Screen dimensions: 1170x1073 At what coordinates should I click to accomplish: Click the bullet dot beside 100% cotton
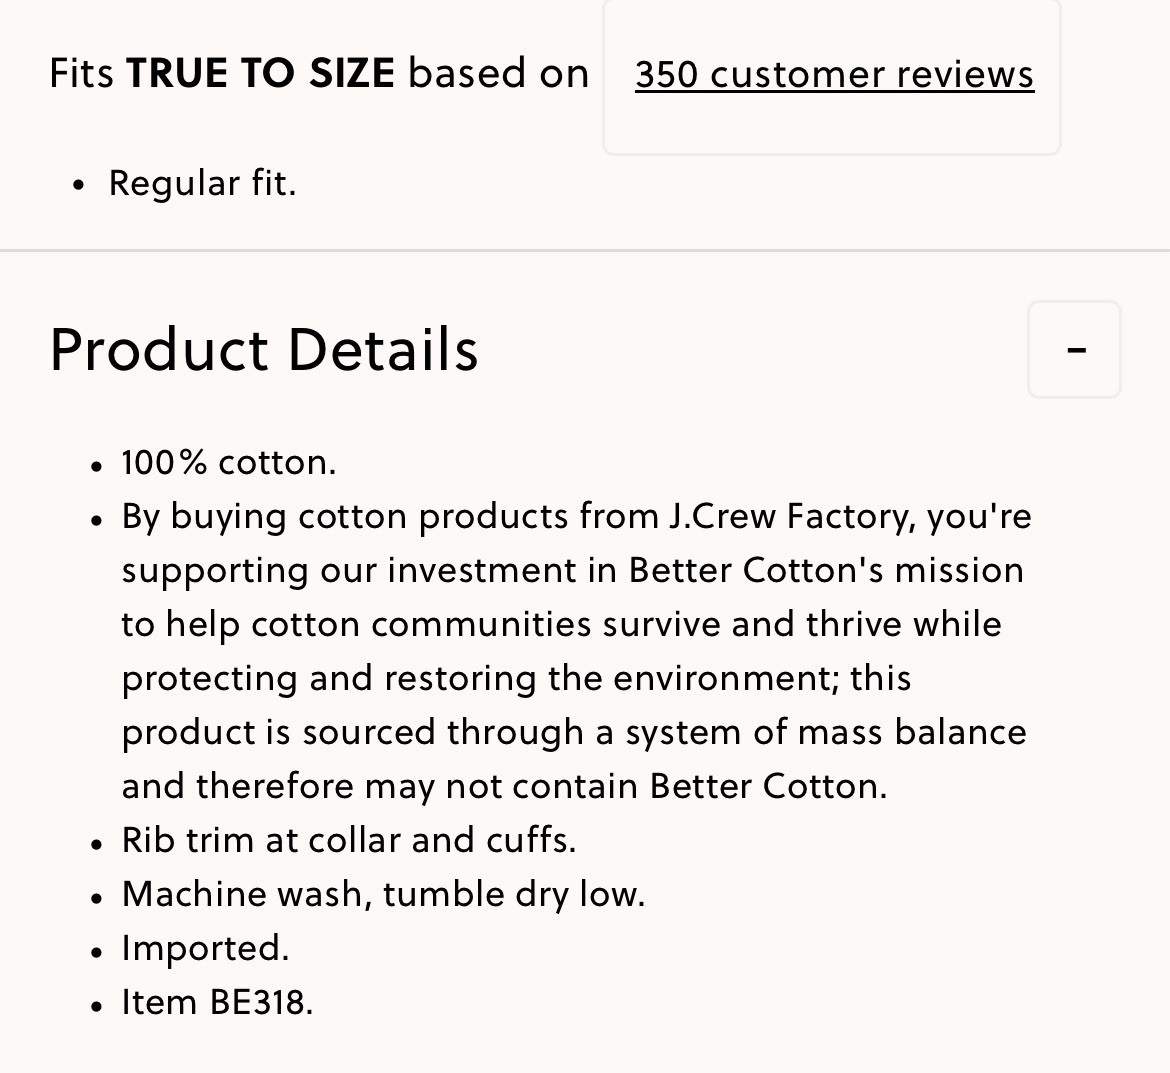point(96,466)
